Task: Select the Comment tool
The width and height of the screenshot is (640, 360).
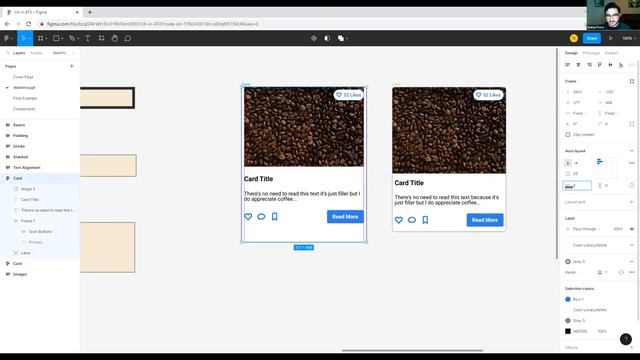Action: (x=128, y=38)
